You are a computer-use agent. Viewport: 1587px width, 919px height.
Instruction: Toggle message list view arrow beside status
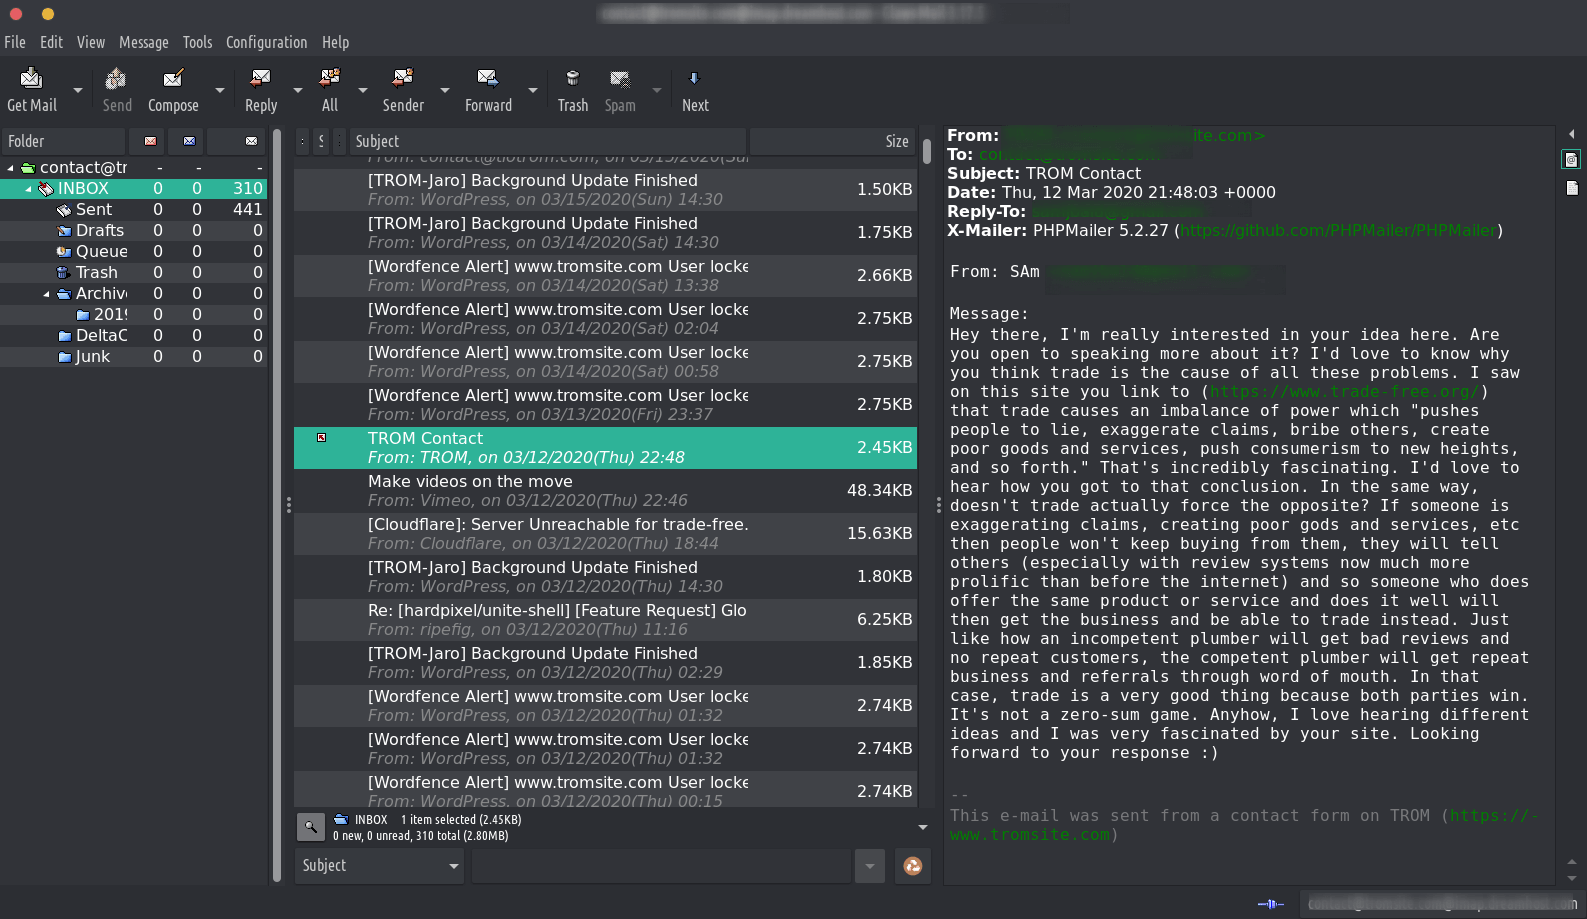pos(923,828)
